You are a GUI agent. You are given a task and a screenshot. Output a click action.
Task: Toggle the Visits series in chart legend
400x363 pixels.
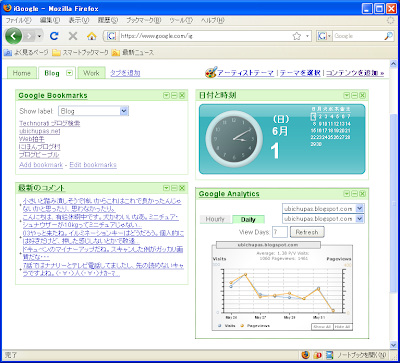(228, 326)
